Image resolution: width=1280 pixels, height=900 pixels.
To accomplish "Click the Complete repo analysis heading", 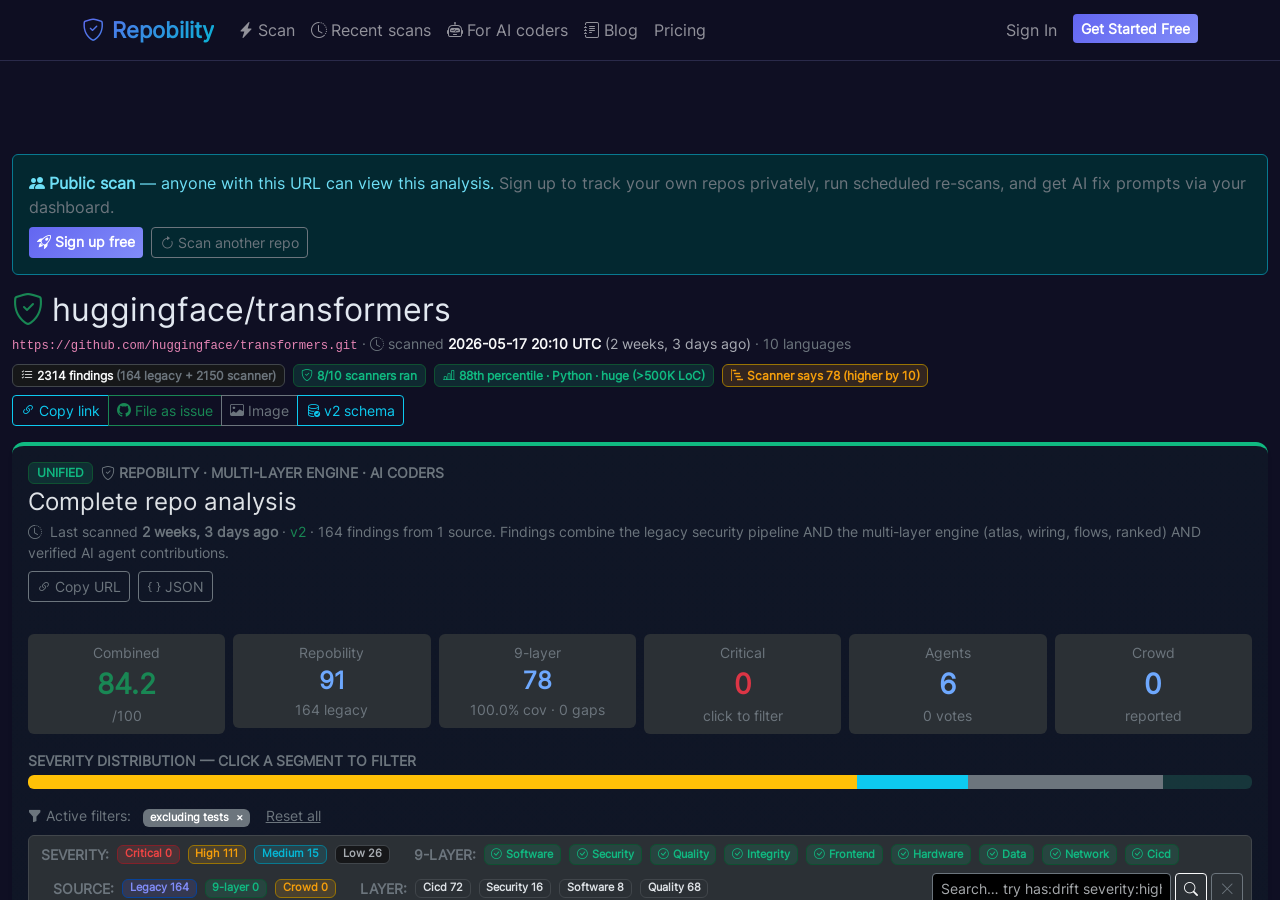I will 162,501.
